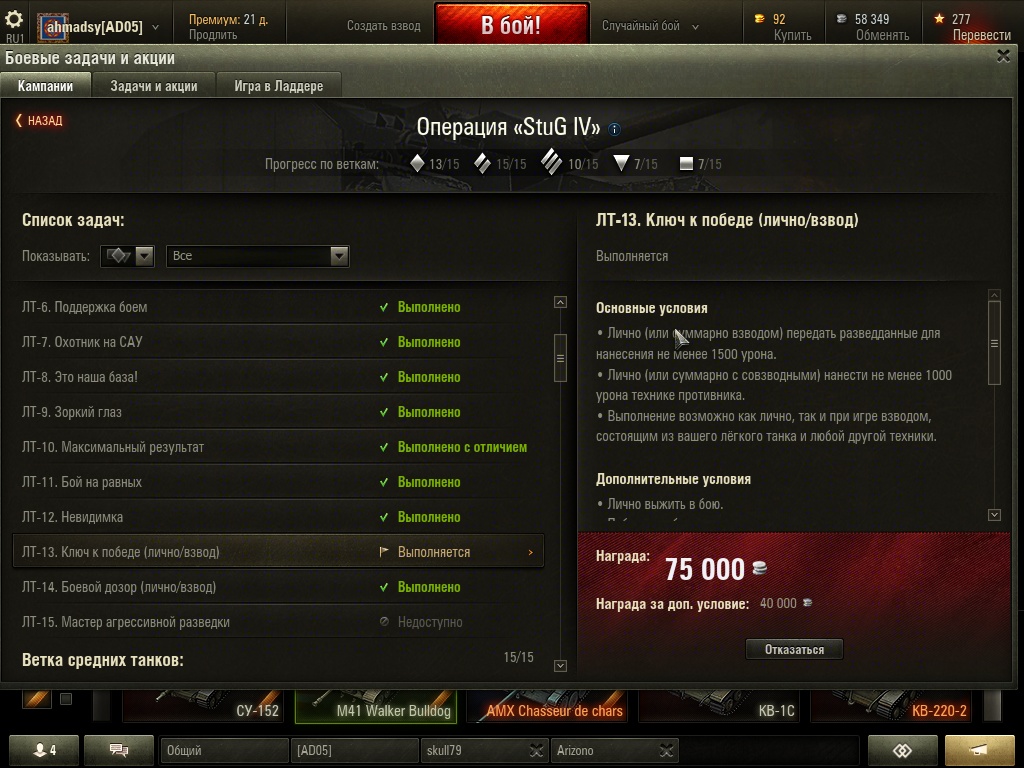This screenshot has height=768, width=1024.
Task: Select the square SPG branch icon
Action: [x=686, y=163]
